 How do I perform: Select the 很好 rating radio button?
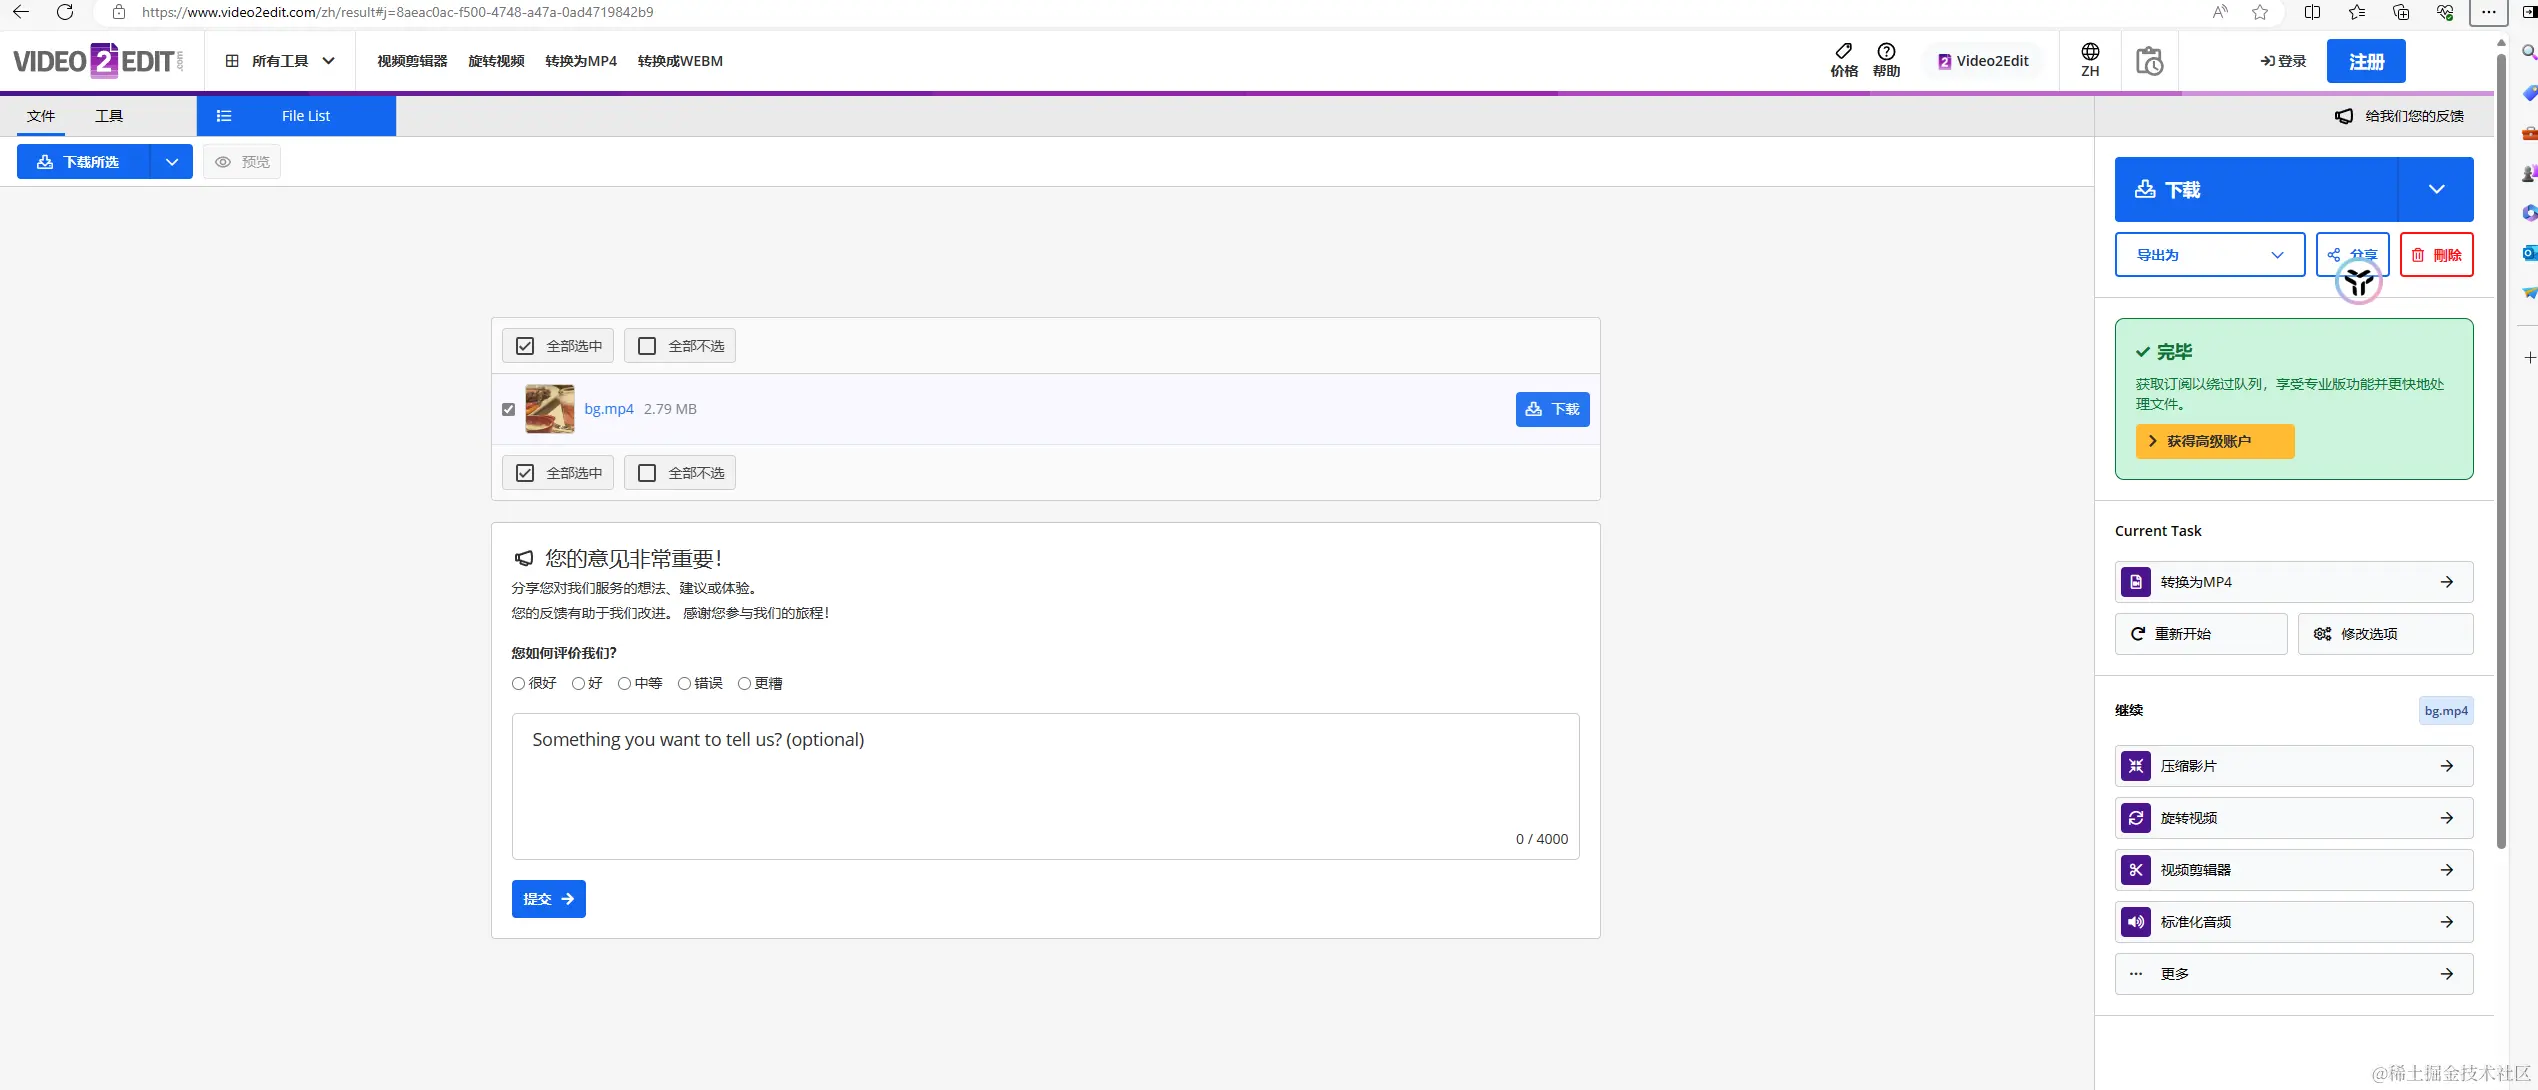pyautogui.click(x=518, y=684)
